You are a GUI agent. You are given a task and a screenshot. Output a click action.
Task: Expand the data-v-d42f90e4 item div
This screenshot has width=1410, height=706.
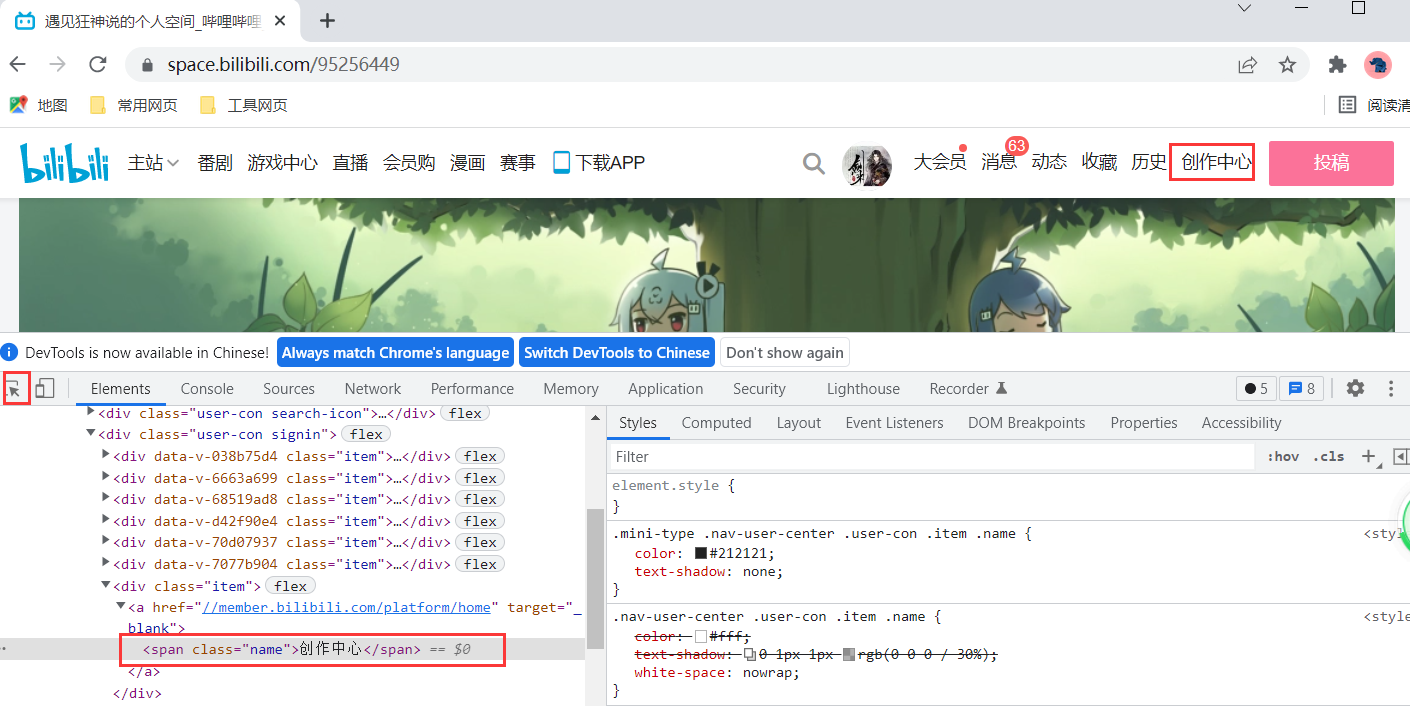pos(107,520)
